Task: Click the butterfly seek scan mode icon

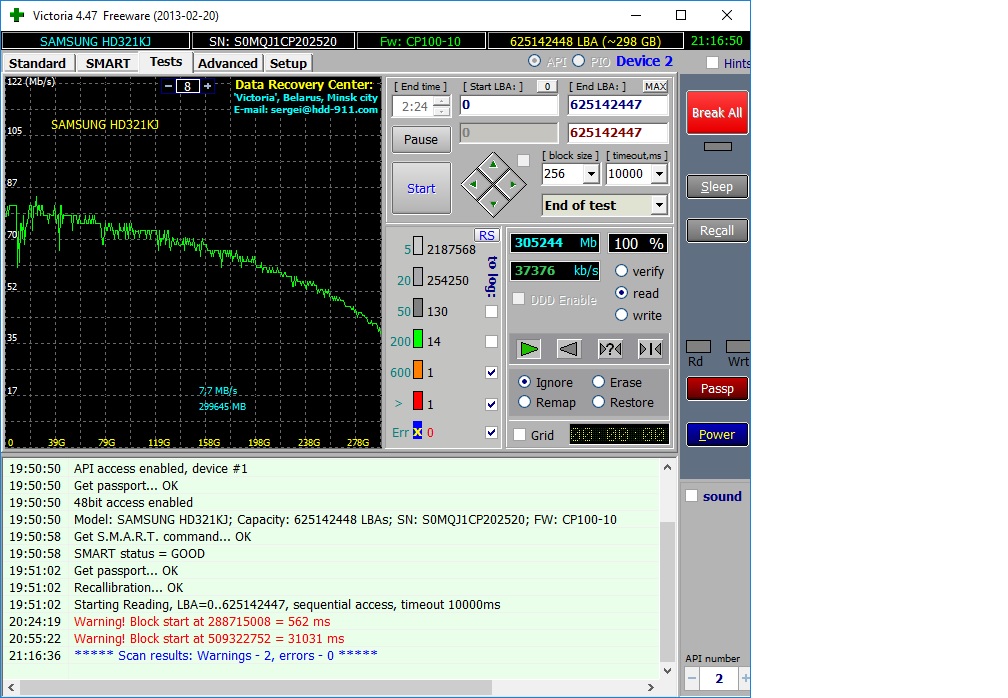Action: [x=650, y=349]
